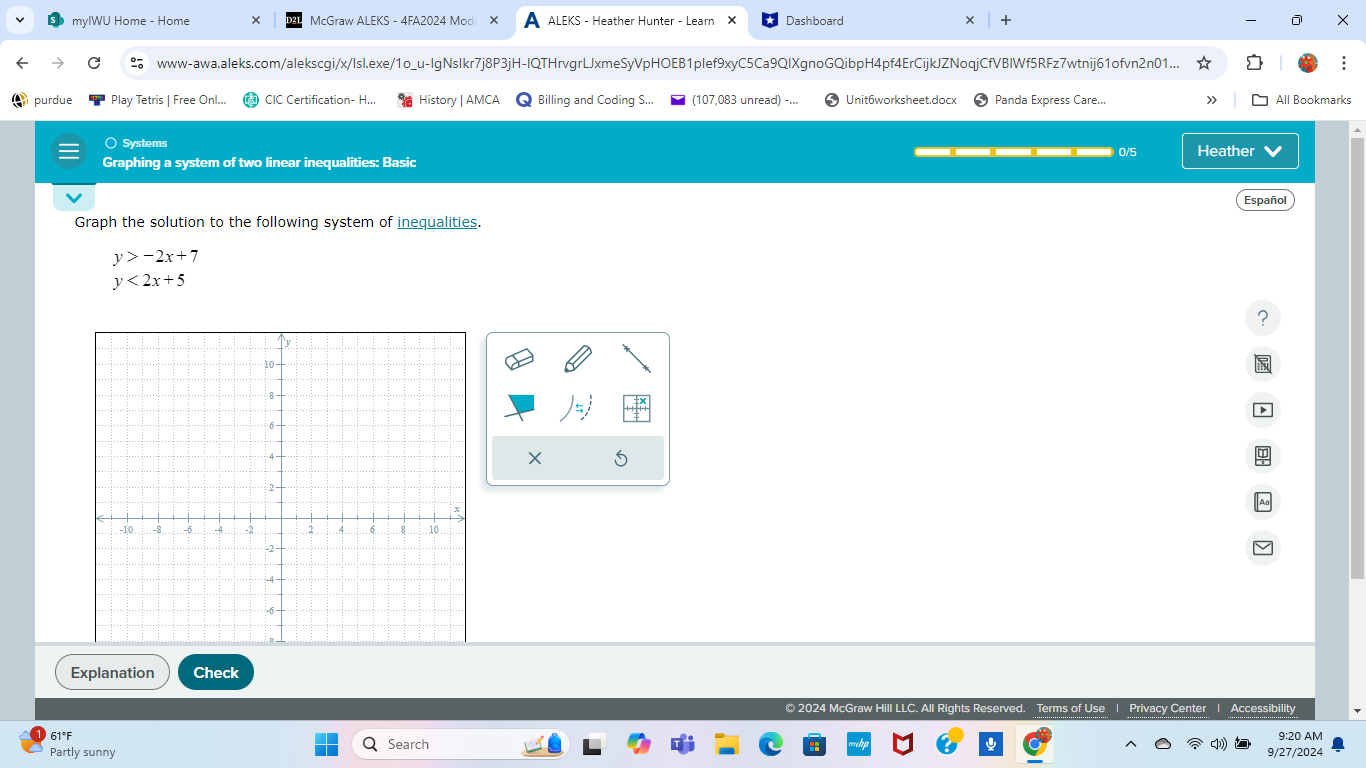Open the Heather account dropdown
The width and height of the screenshot is (1366, 768).
point(1240,151)
